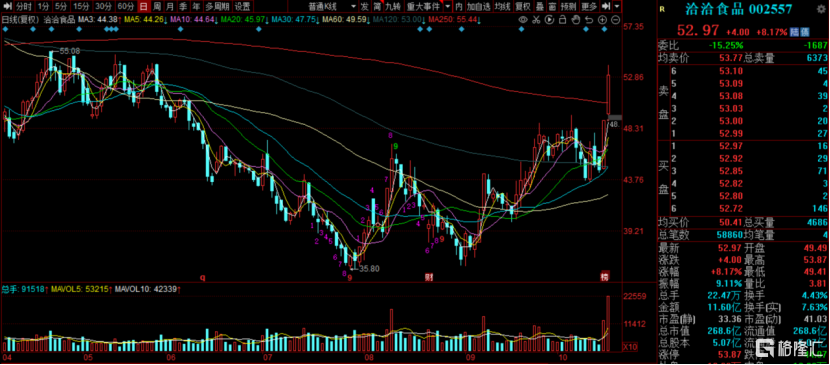
Task: Toggle the lock icon on chart toolbar
Action: (x=562, y=20)
